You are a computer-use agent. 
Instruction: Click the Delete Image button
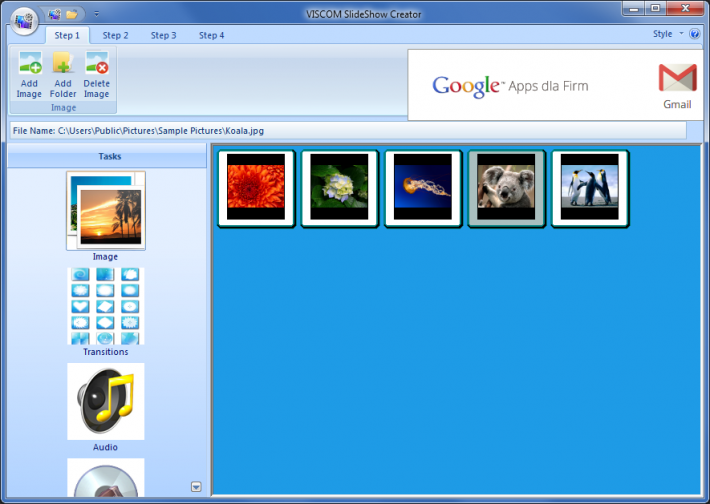pos(96,75)
